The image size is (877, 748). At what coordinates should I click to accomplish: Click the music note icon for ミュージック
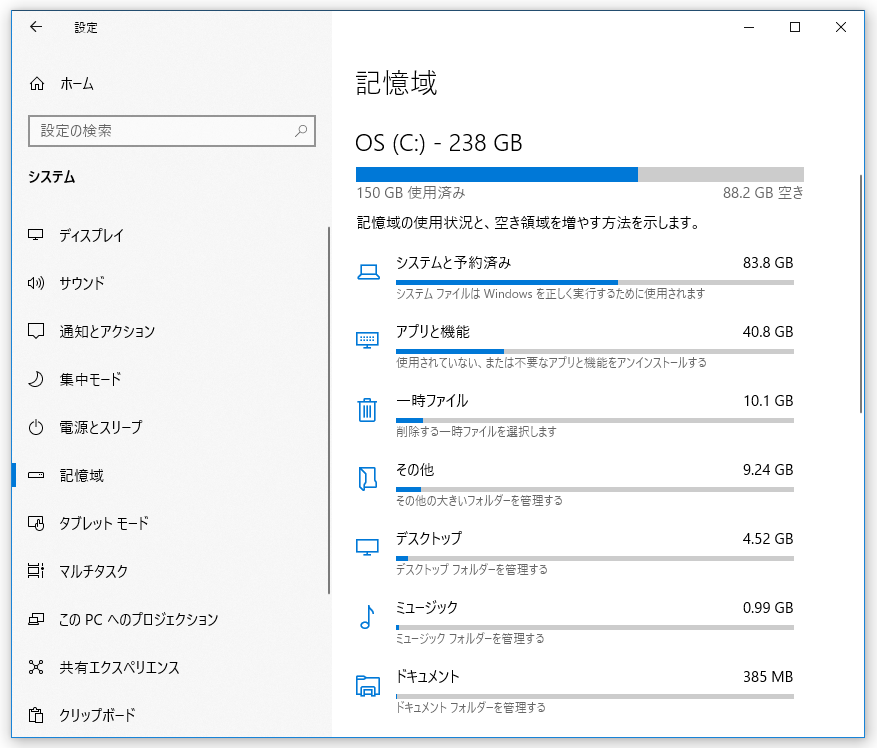click(x=367, y=616)
